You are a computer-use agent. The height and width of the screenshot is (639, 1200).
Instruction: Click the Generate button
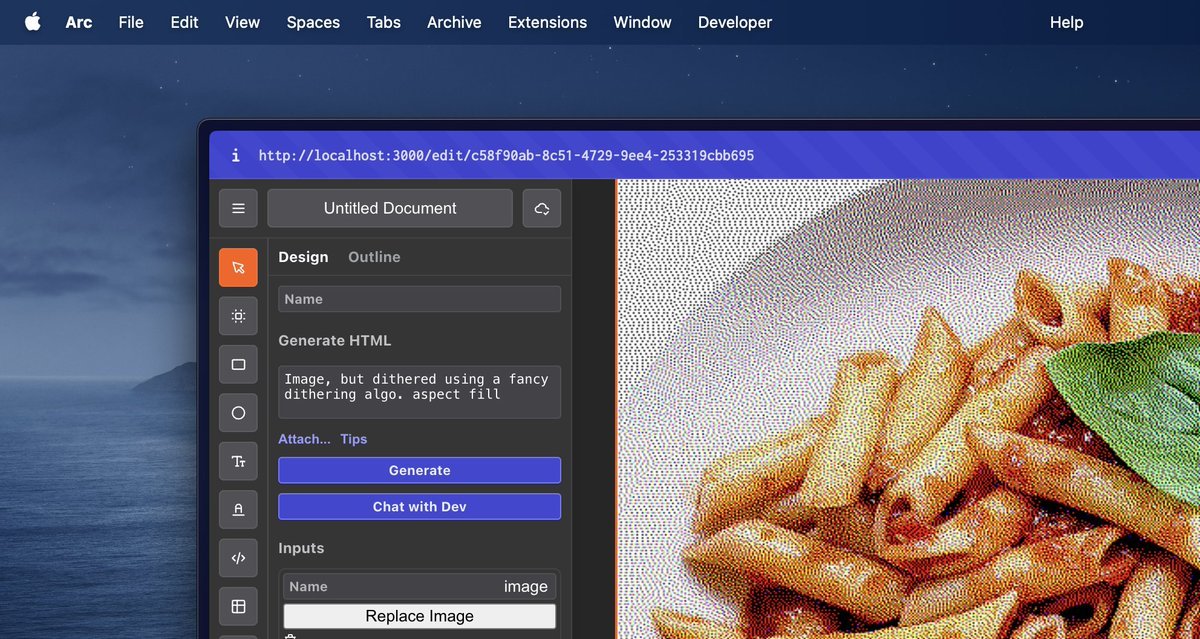(x=419, y=470)
